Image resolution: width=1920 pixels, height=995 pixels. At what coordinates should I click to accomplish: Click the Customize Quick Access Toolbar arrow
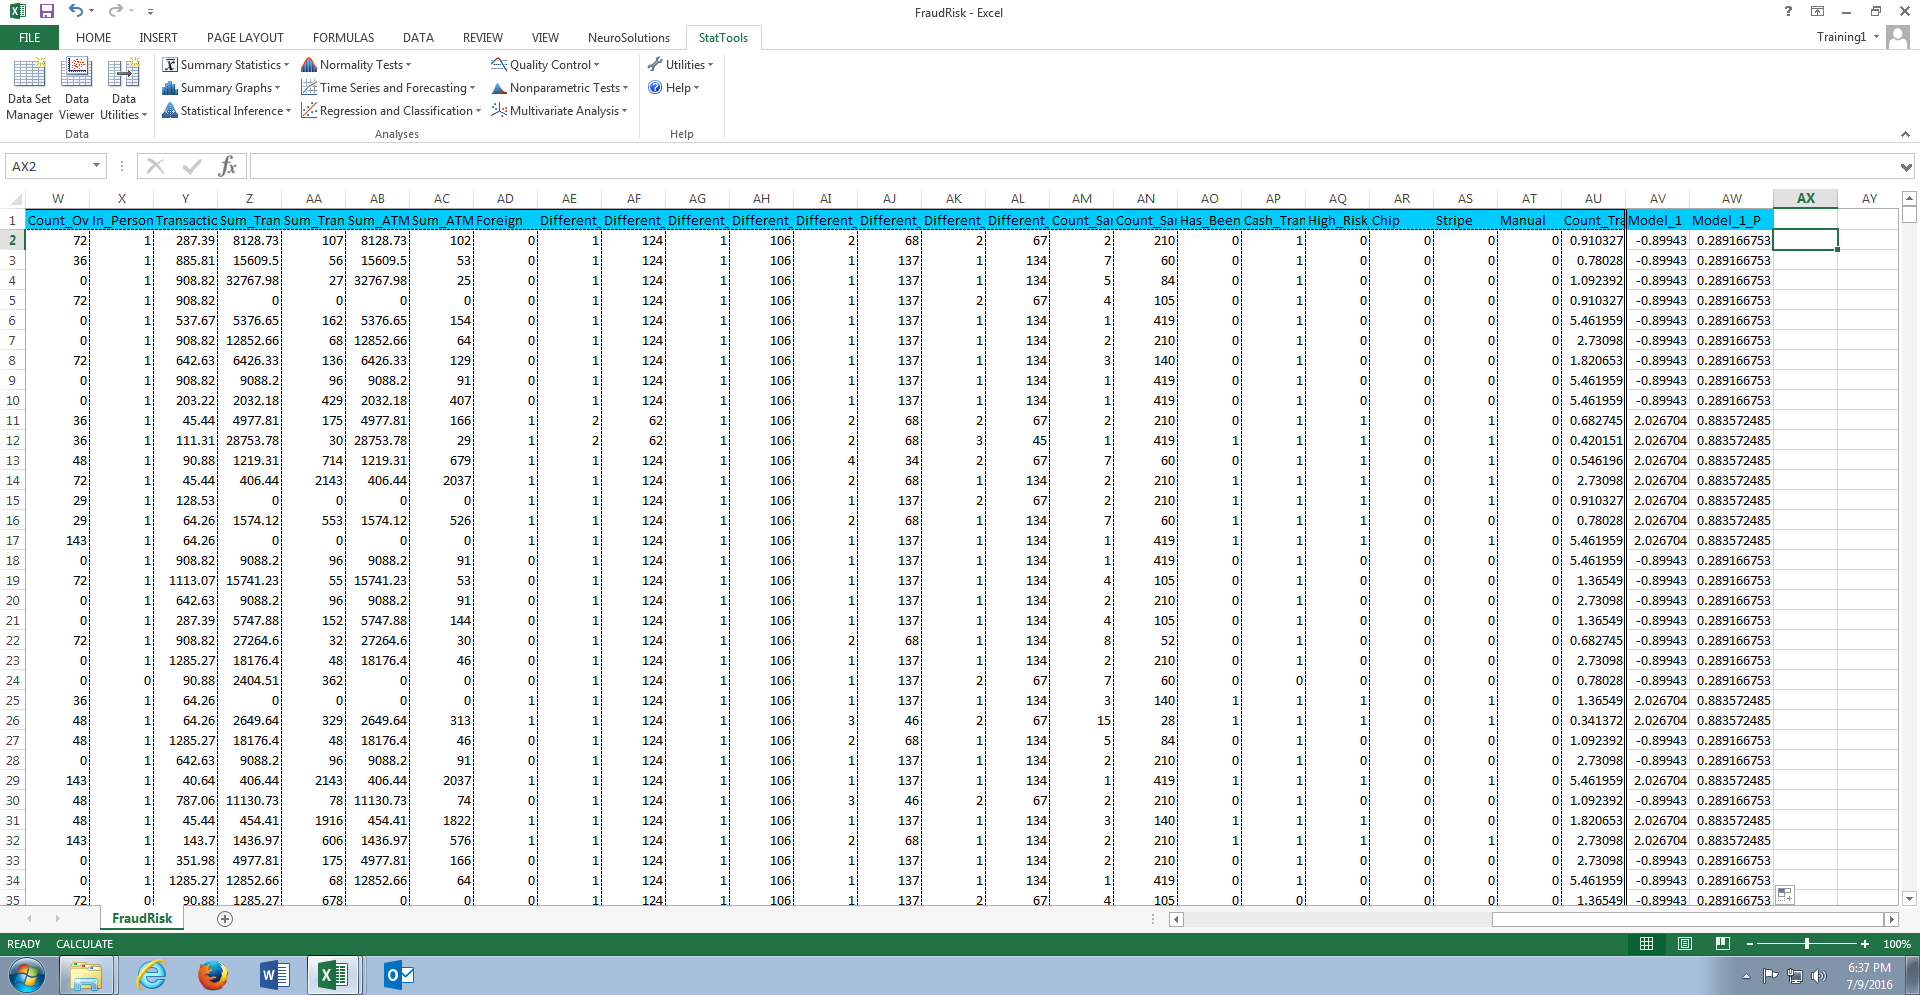[150, 12]
